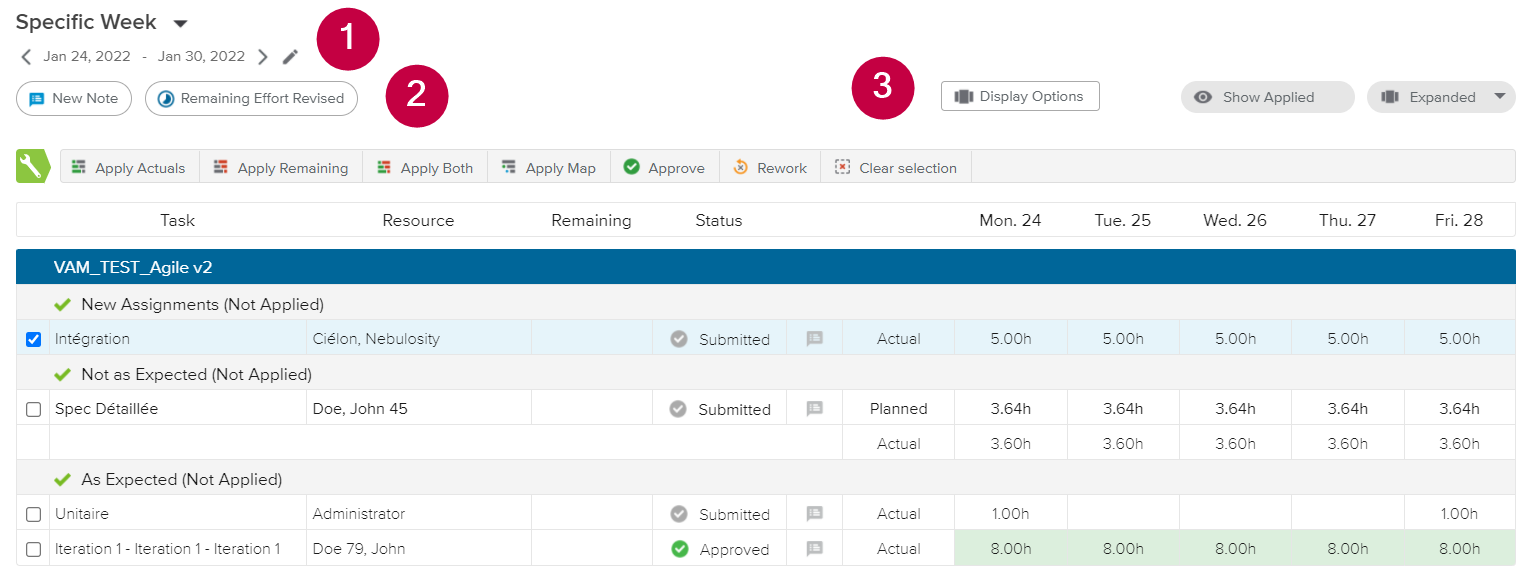This screenshot has height=580, width=1529.
Task: Open the note icon on Intégration row
Action: tap(815, 339)
